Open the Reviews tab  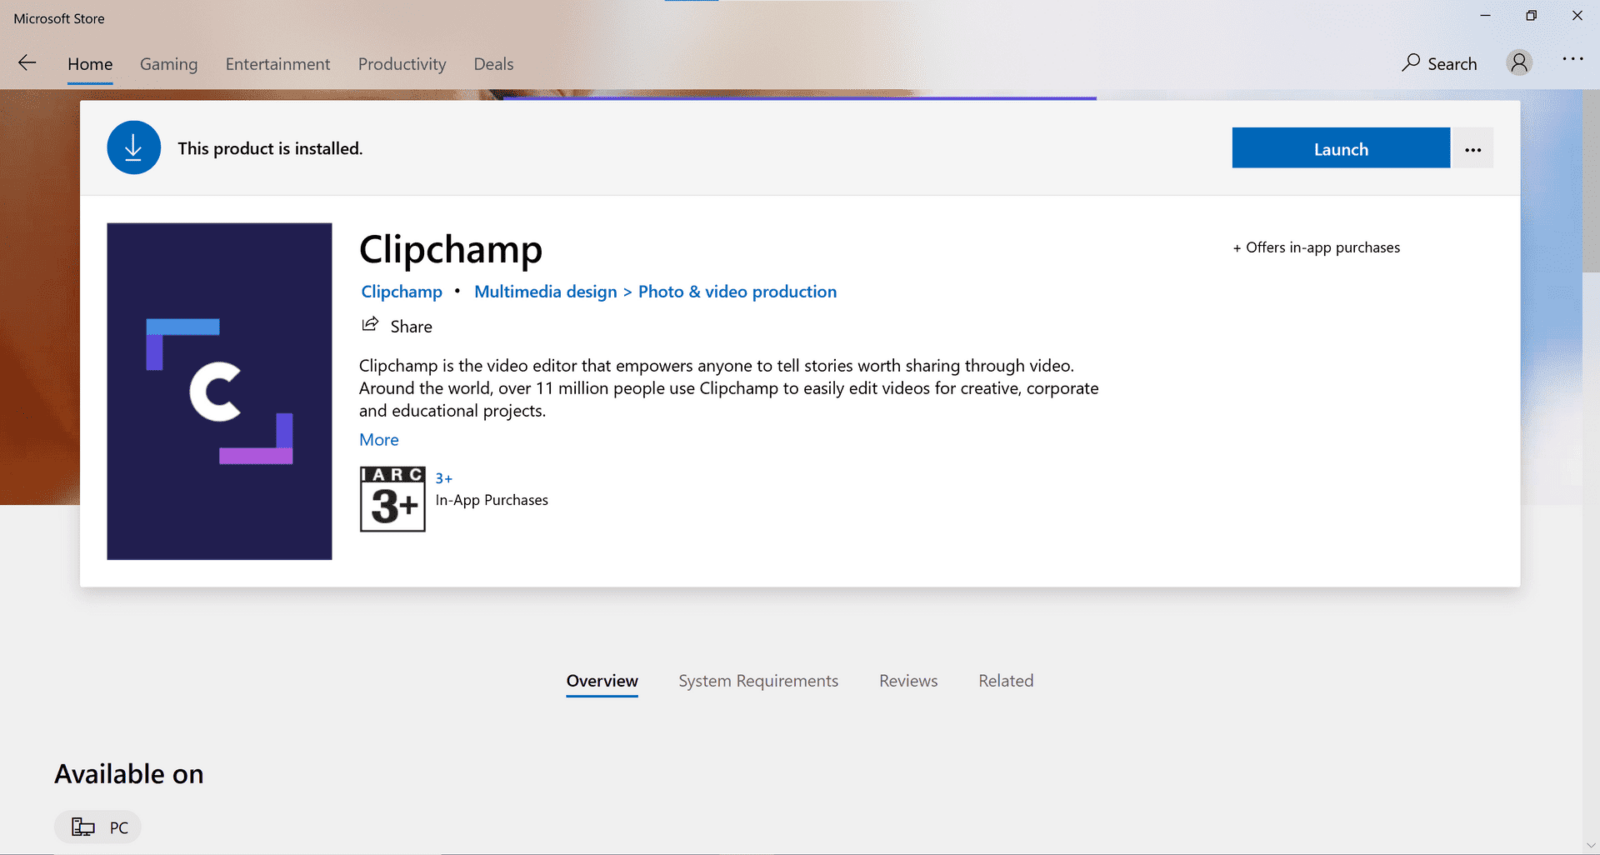pyautogui.click(x=909, y=681)
